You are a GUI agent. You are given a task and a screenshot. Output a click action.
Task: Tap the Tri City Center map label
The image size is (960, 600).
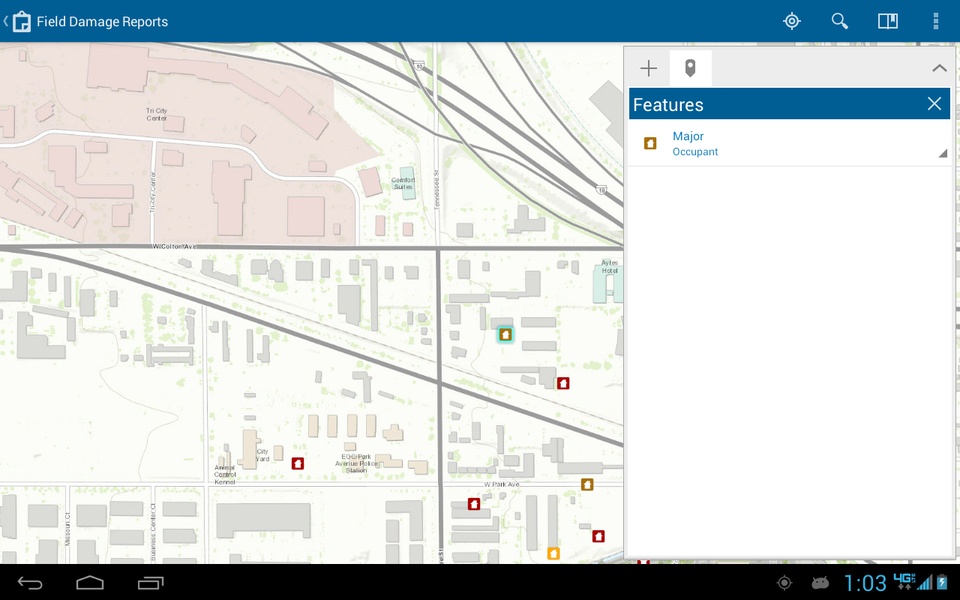[157, 114]
